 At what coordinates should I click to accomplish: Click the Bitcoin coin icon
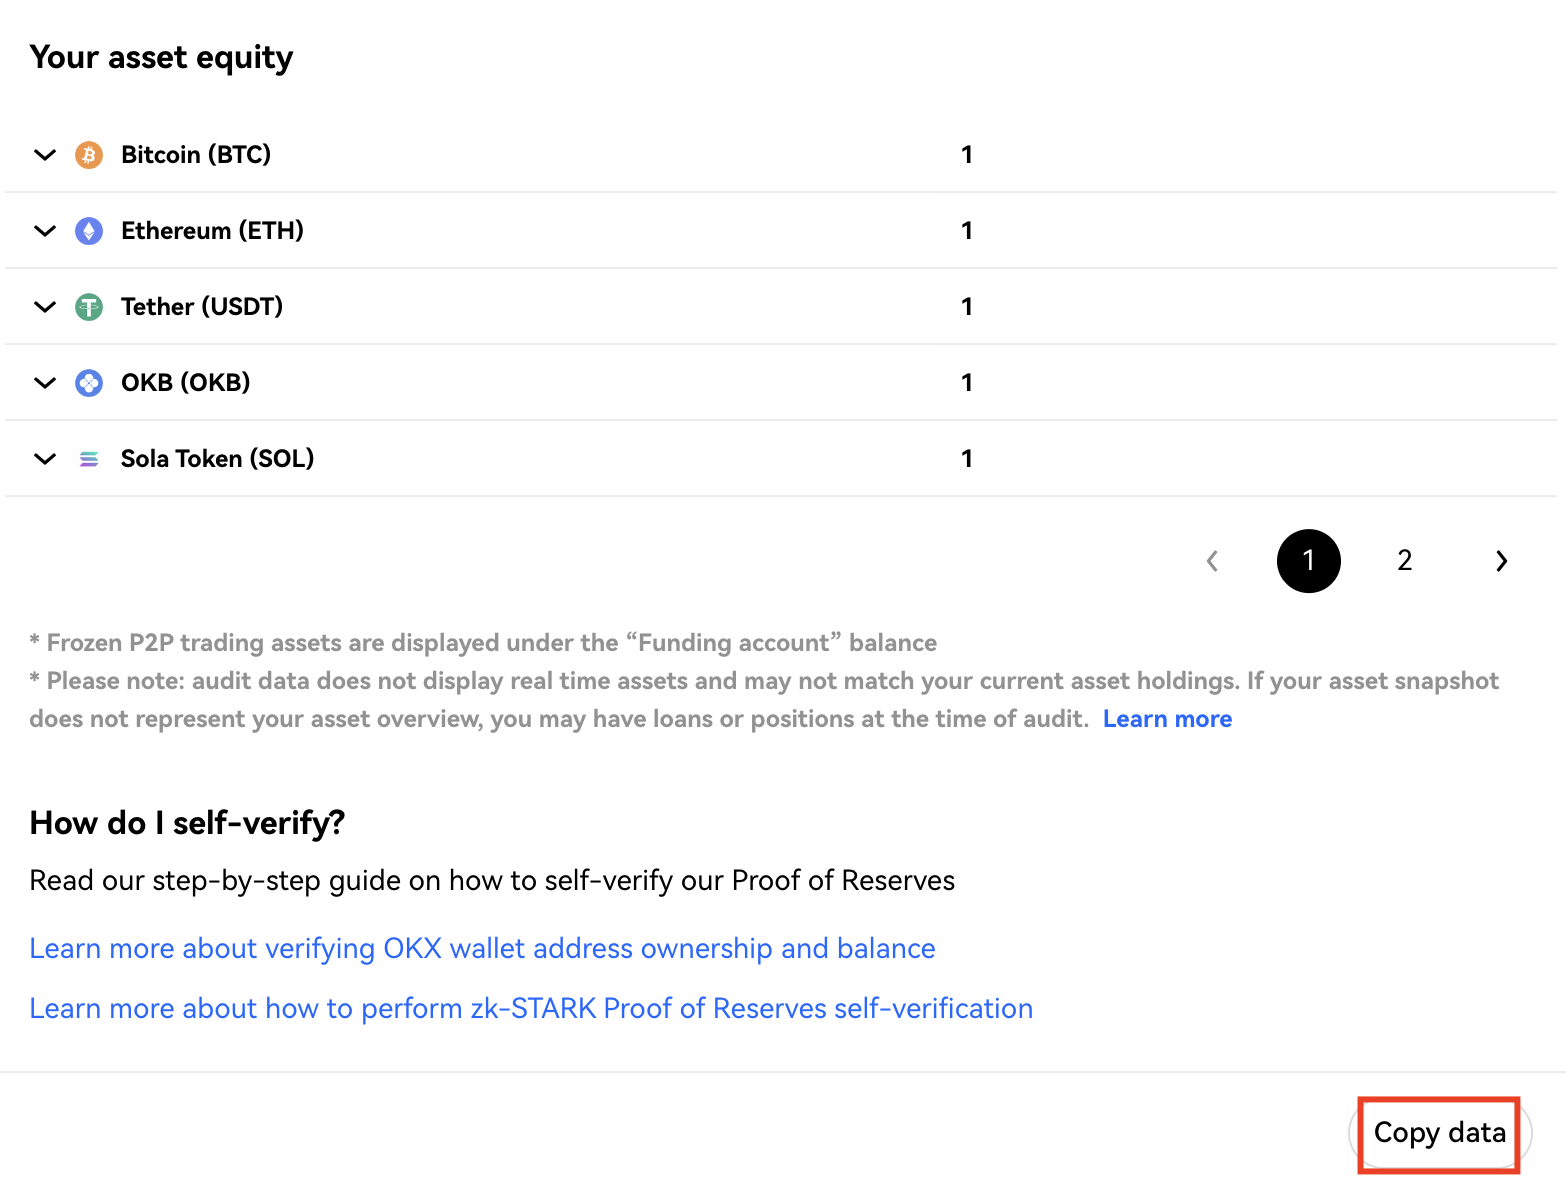point(89,155)
